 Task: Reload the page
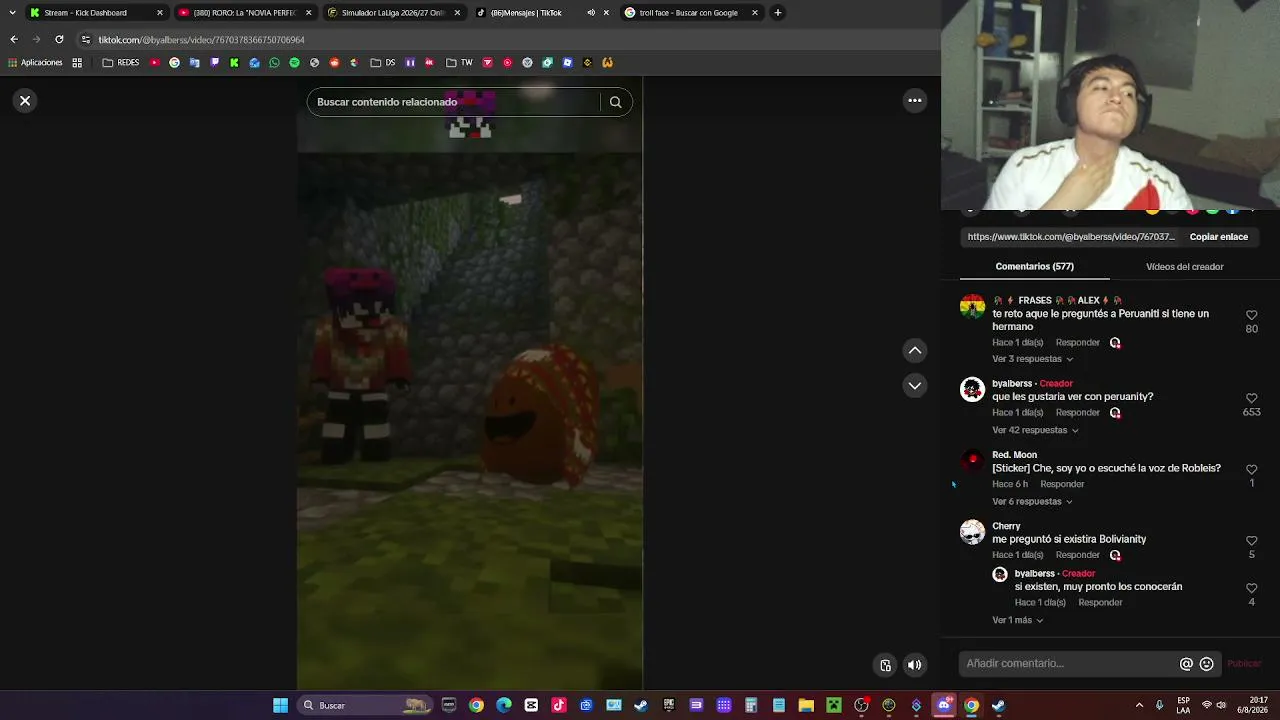click(x=59, y=40)
